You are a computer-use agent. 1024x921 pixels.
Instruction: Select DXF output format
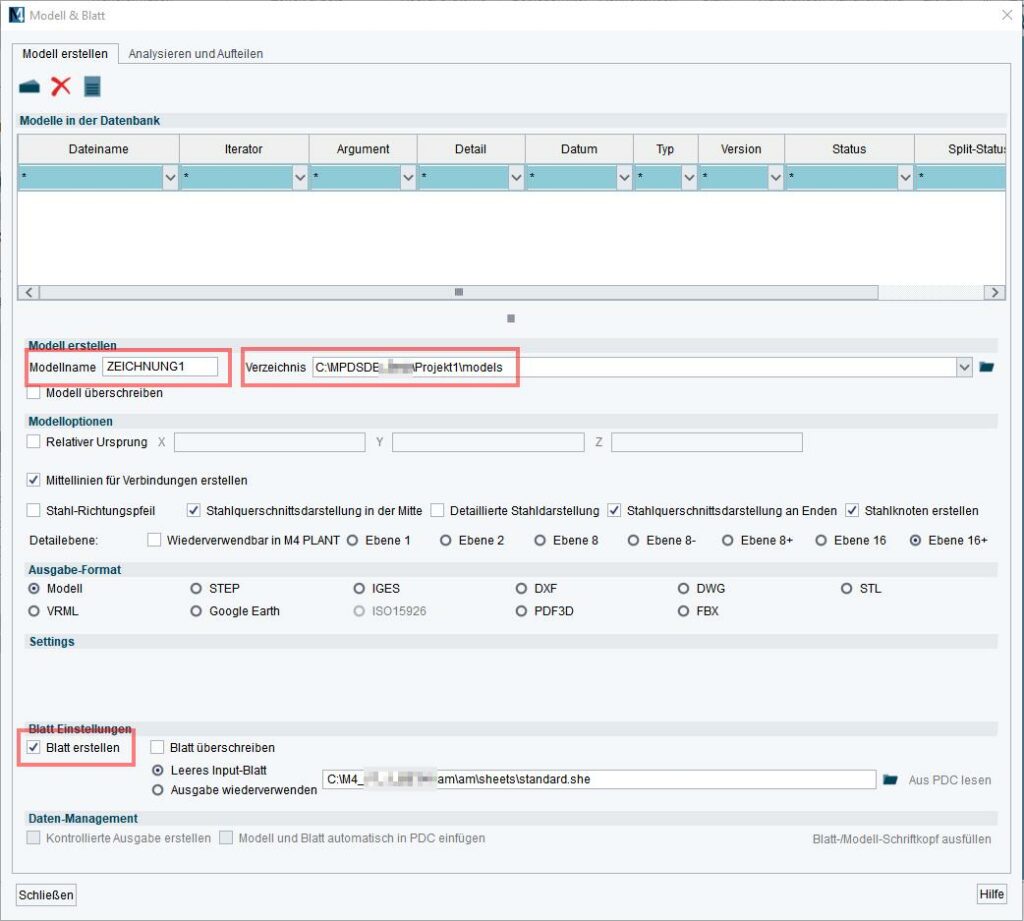pyautogui.click(x=521, y=589)
